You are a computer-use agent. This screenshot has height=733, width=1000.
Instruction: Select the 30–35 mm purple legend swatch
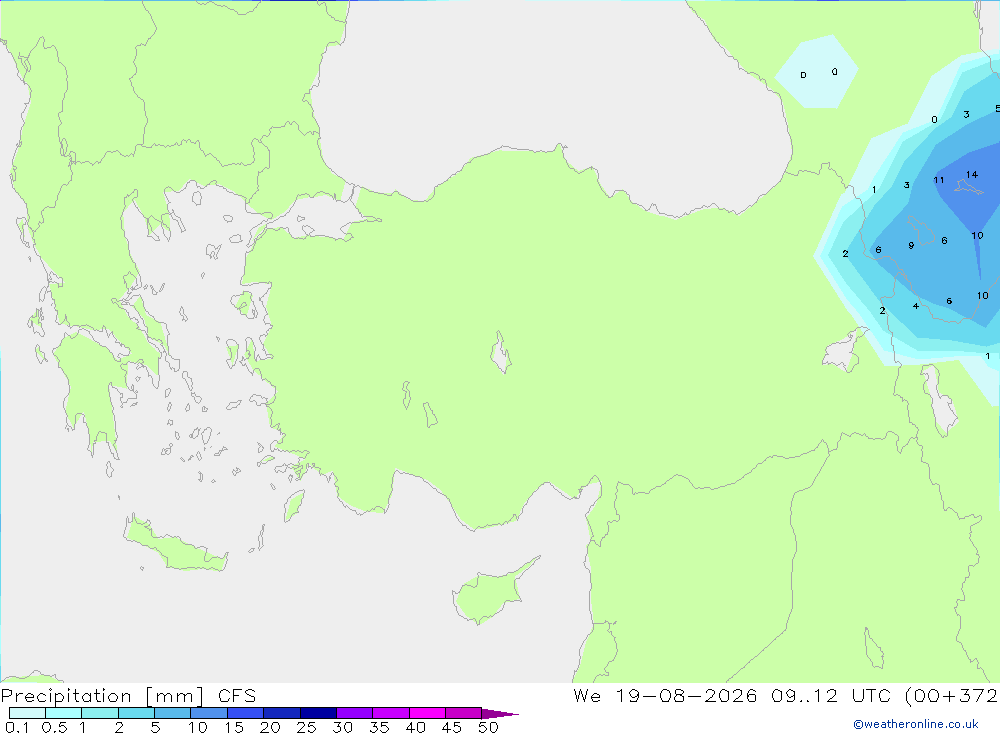point(355,713)
